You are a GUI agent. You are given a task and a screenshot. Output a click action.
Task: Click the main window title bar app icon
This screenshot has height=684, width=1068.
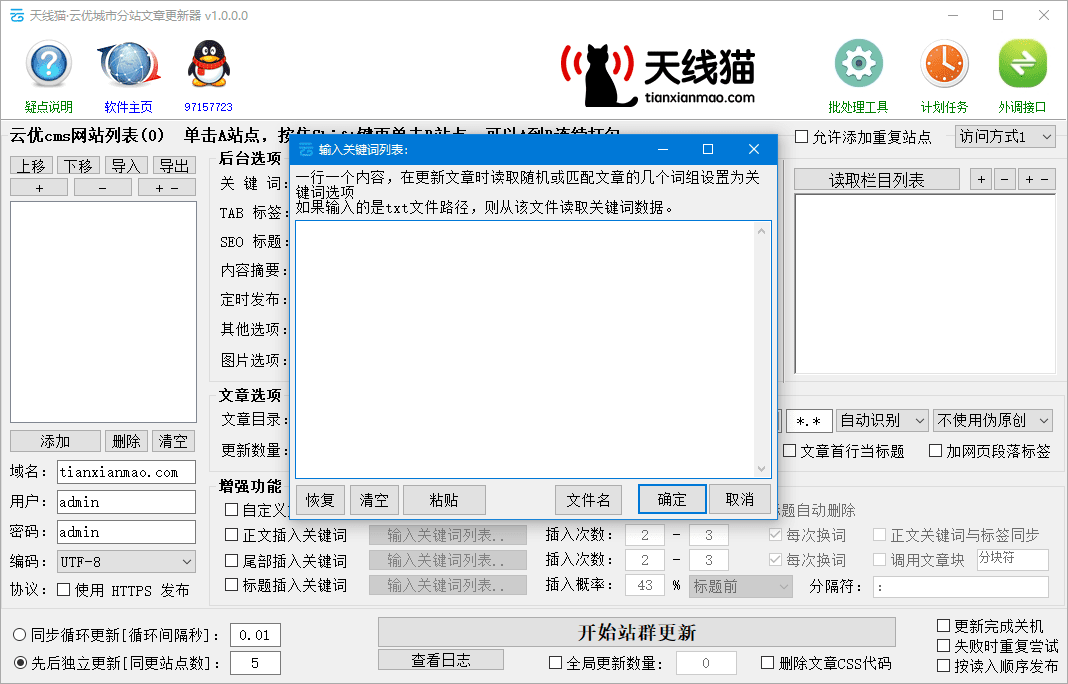tap(17, 15)
